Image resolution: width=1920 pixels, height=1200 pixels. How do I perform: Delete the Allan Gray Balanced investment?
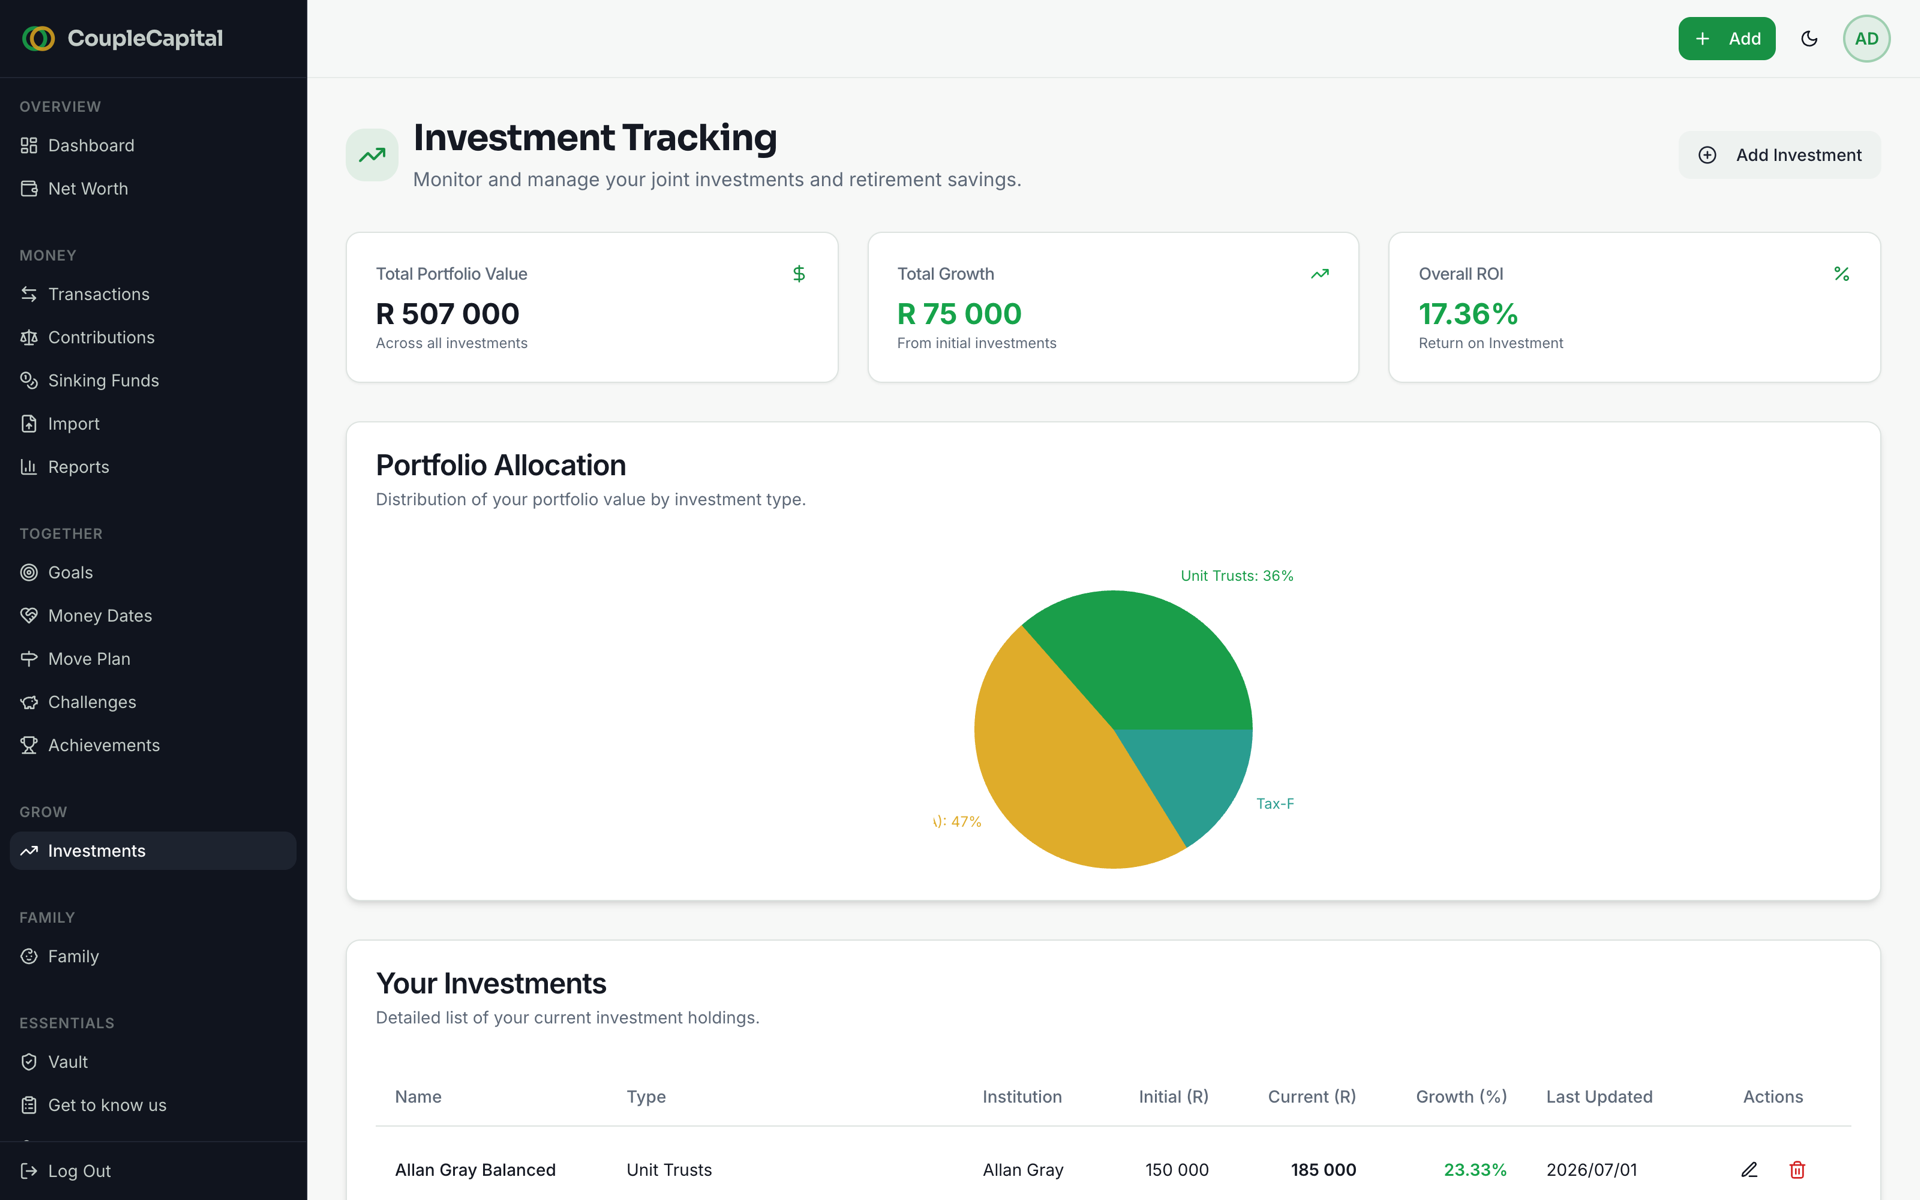pos(1797,1170)
